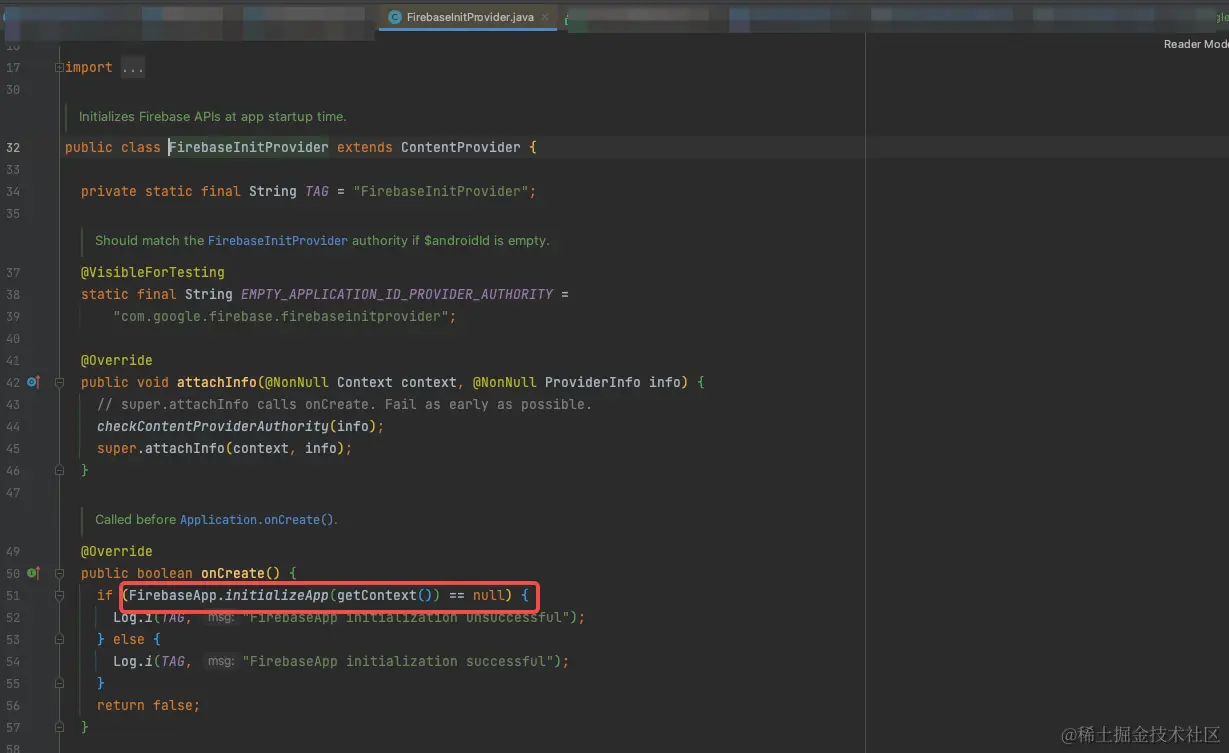The width and height of the screenshot is (1229, 753).
Task: Open the Application.onCreate() link in the comment
Action: click(x=256, y=519)
